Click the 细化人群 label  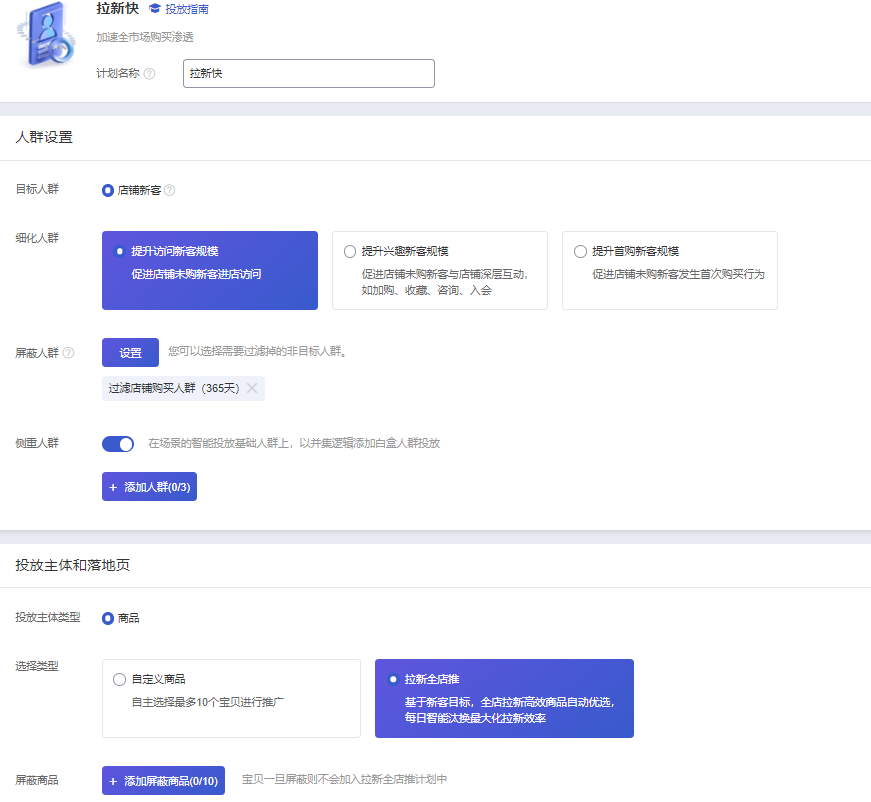[x=37, y=238]
